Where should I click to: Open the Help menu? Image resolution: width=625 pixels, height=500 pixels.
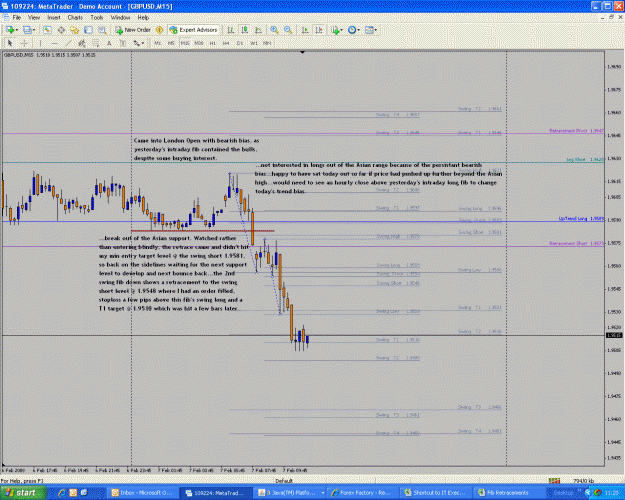pos(143,18)
